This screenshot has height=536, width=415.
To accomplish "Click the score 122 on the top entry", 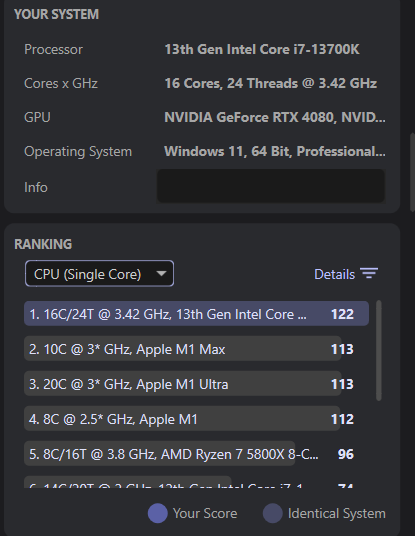I will [342, 314].
